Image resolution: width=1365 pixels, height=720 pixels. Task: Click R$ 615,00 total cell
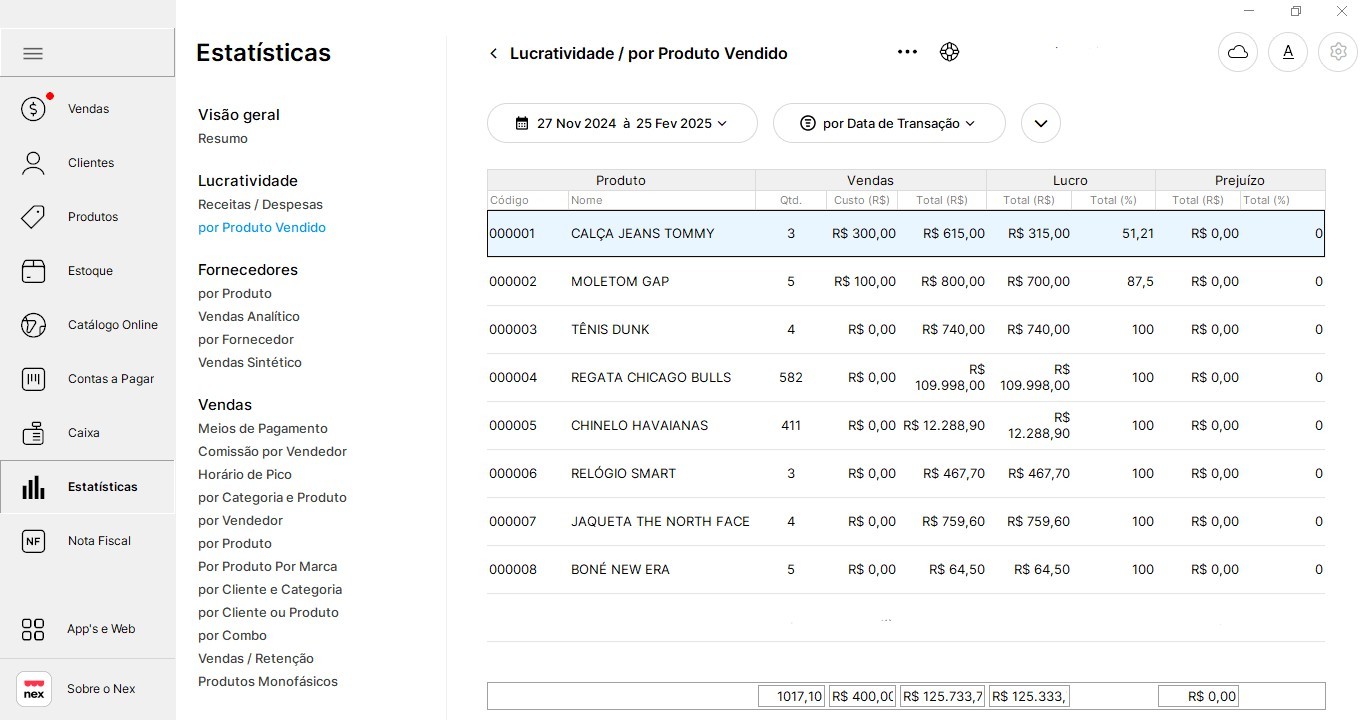point(954,234)
